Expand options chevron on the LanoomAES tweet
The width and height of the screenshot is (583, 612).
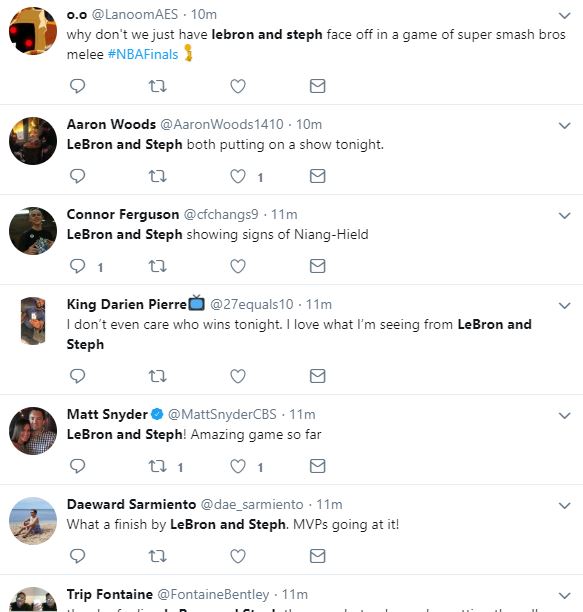click(x=565, y=16)
